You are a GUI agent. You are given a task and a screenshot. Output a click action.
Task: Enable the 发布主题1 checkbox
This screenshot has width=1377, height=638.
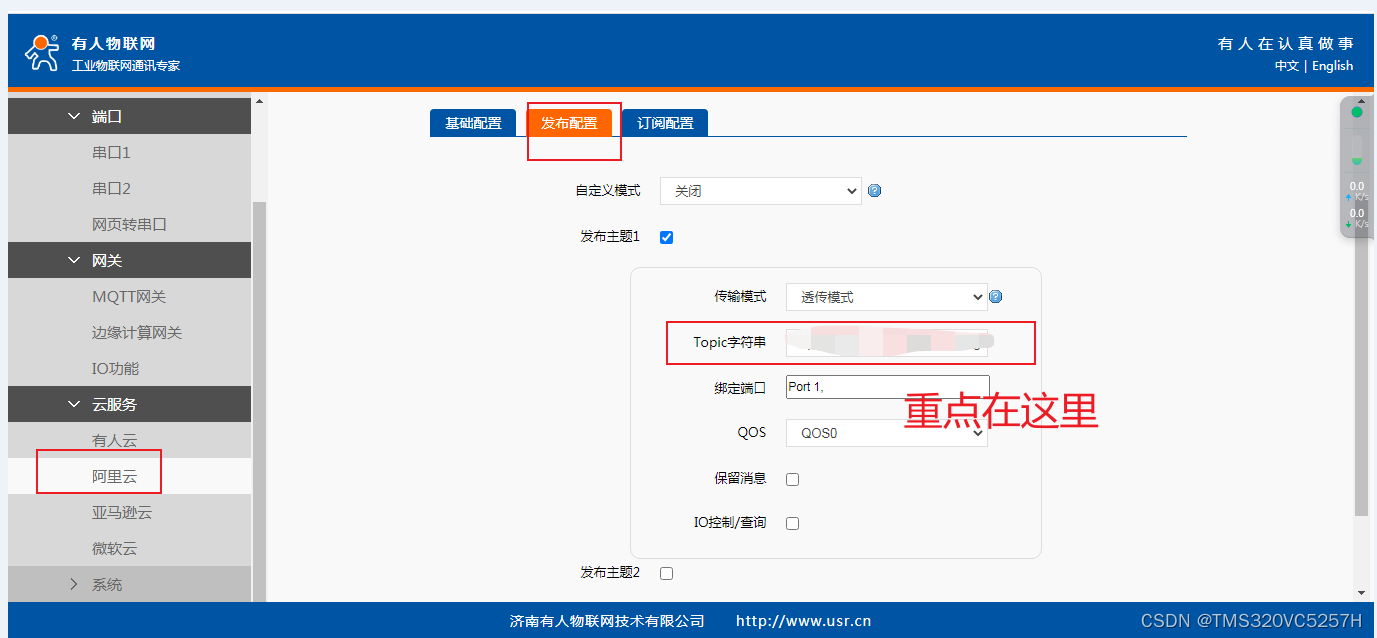(667, 237)
